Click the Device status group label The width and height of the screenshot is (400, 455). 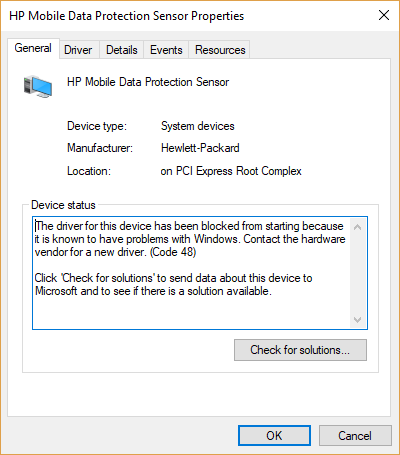(63, 205)
